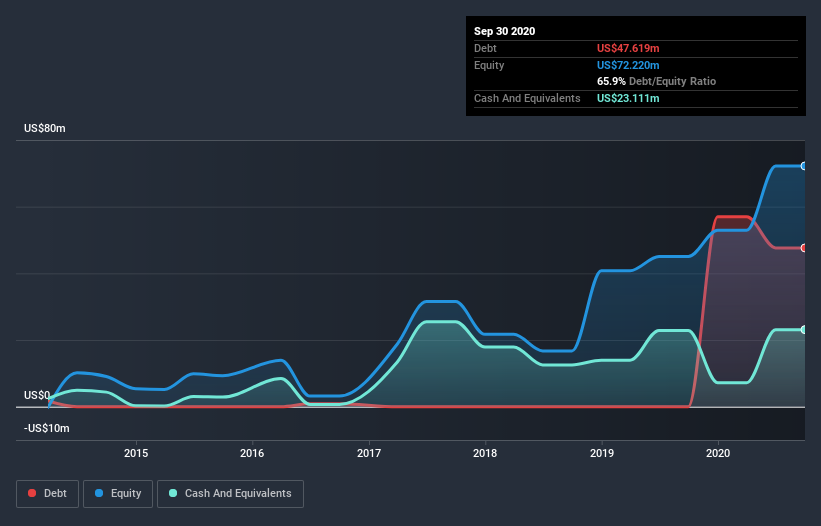
Task: Select the 2015 x-axis label
Action: [136, 453]
